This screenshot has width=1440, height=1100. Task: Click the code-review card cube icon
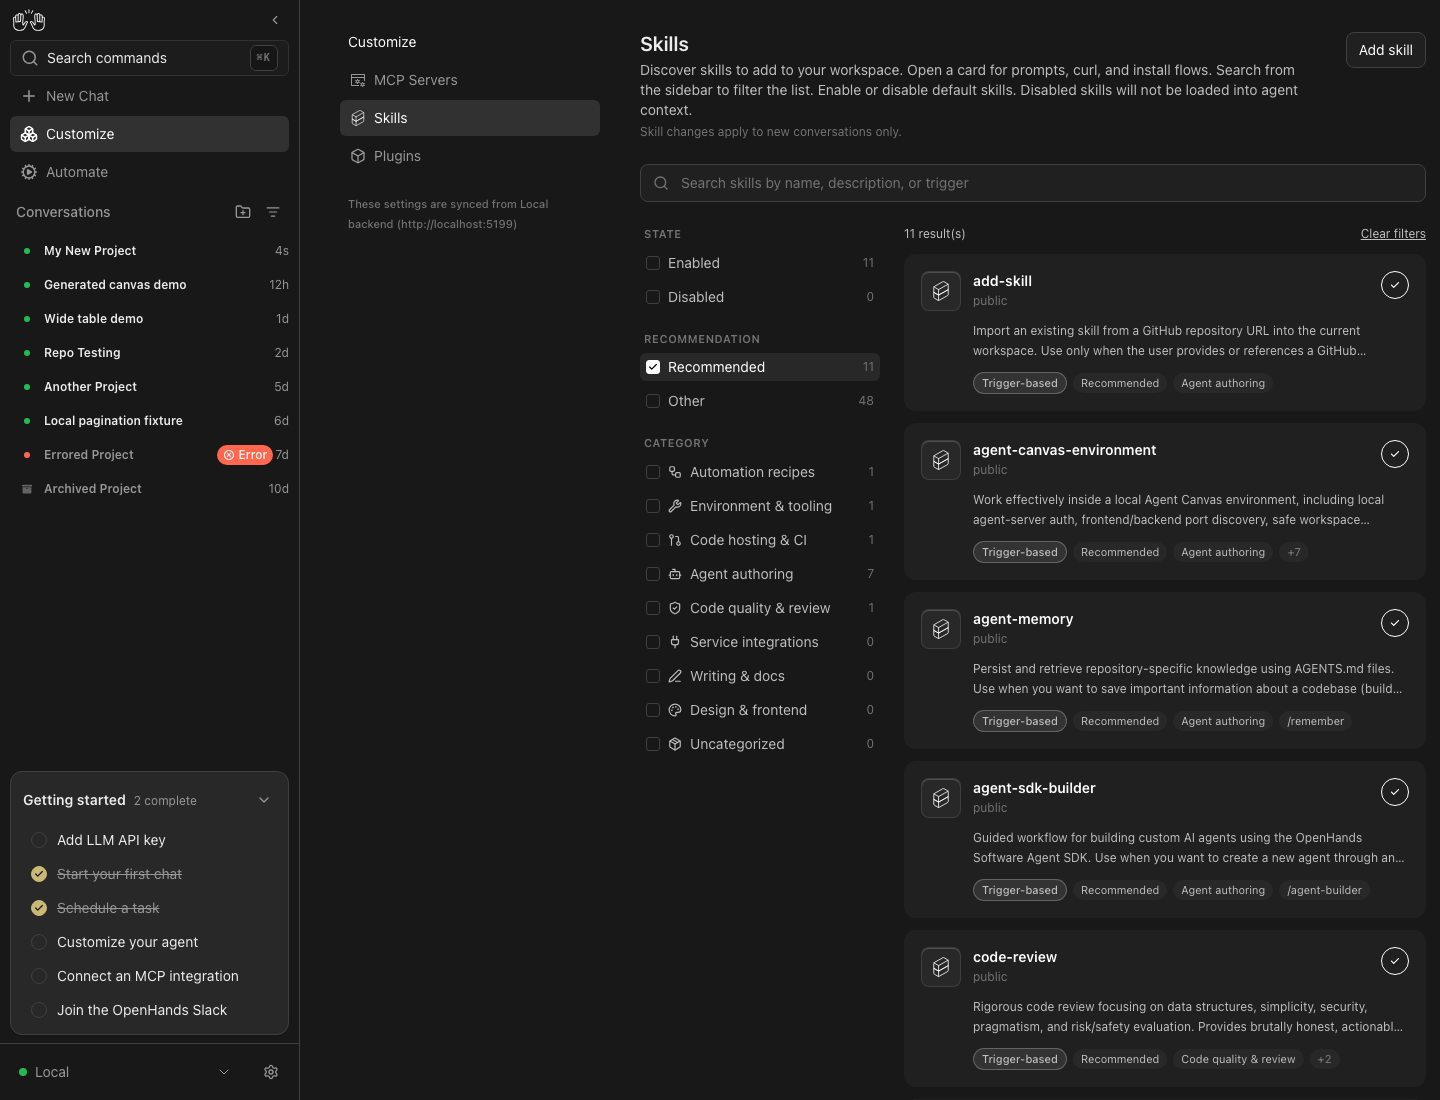pyautogui.click(x=941, y=967)
